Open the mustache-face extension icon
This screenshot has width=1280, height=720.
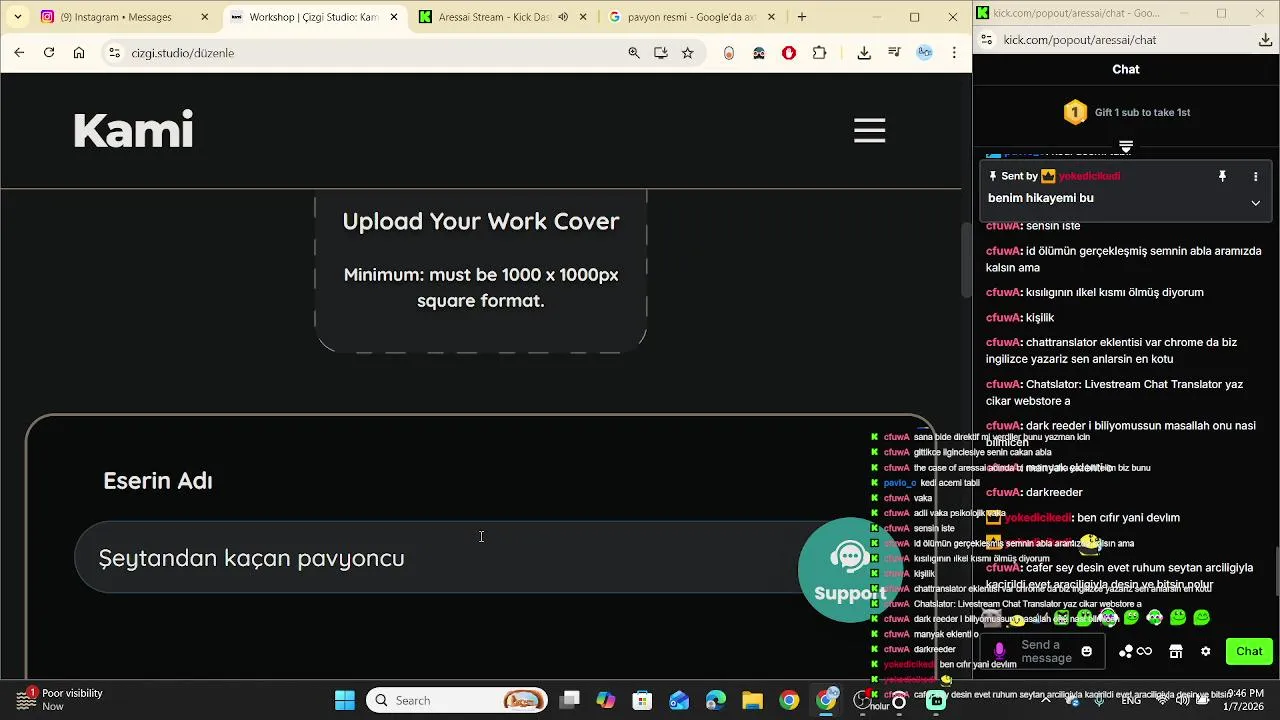759,53
